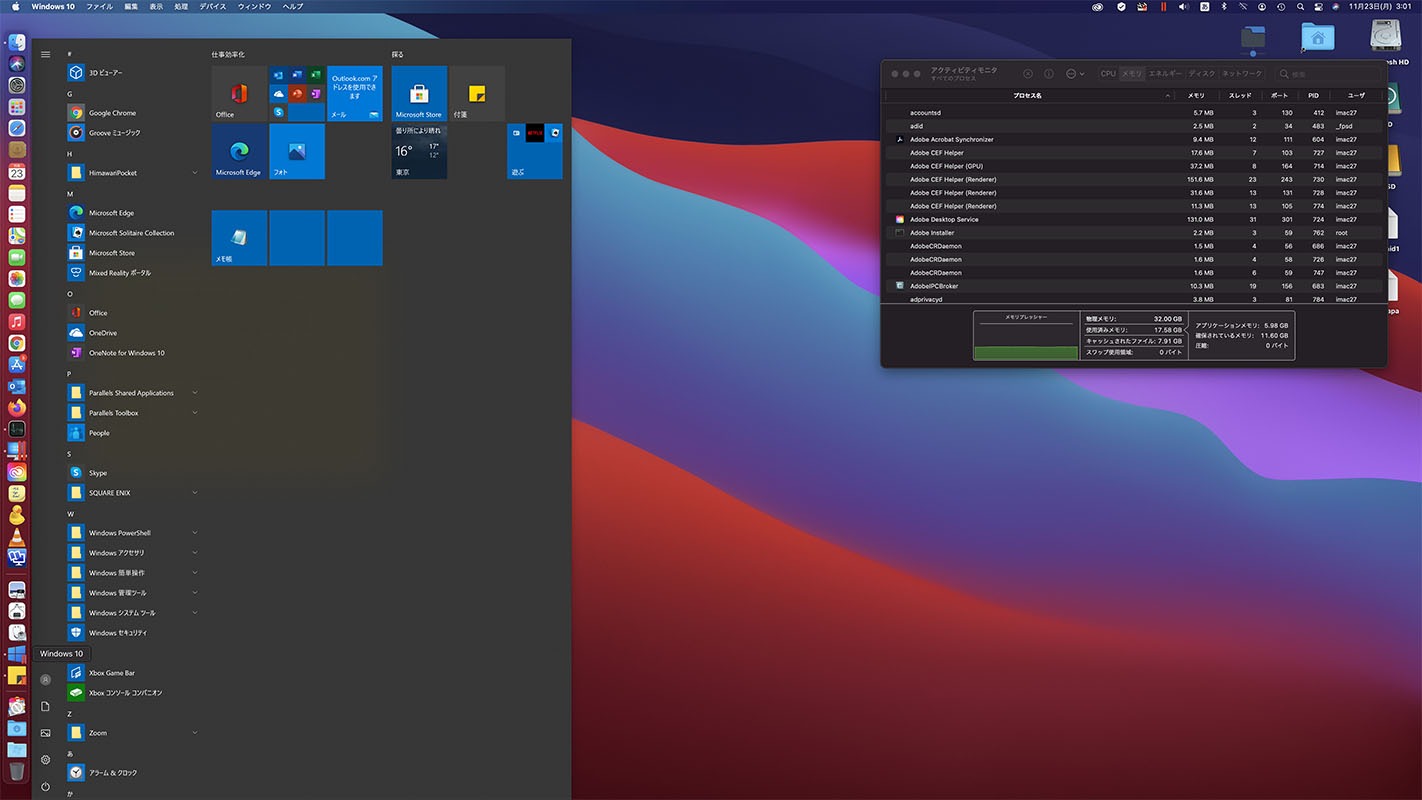
Task: Click the Start menu power icon
Action: point(45,787)
